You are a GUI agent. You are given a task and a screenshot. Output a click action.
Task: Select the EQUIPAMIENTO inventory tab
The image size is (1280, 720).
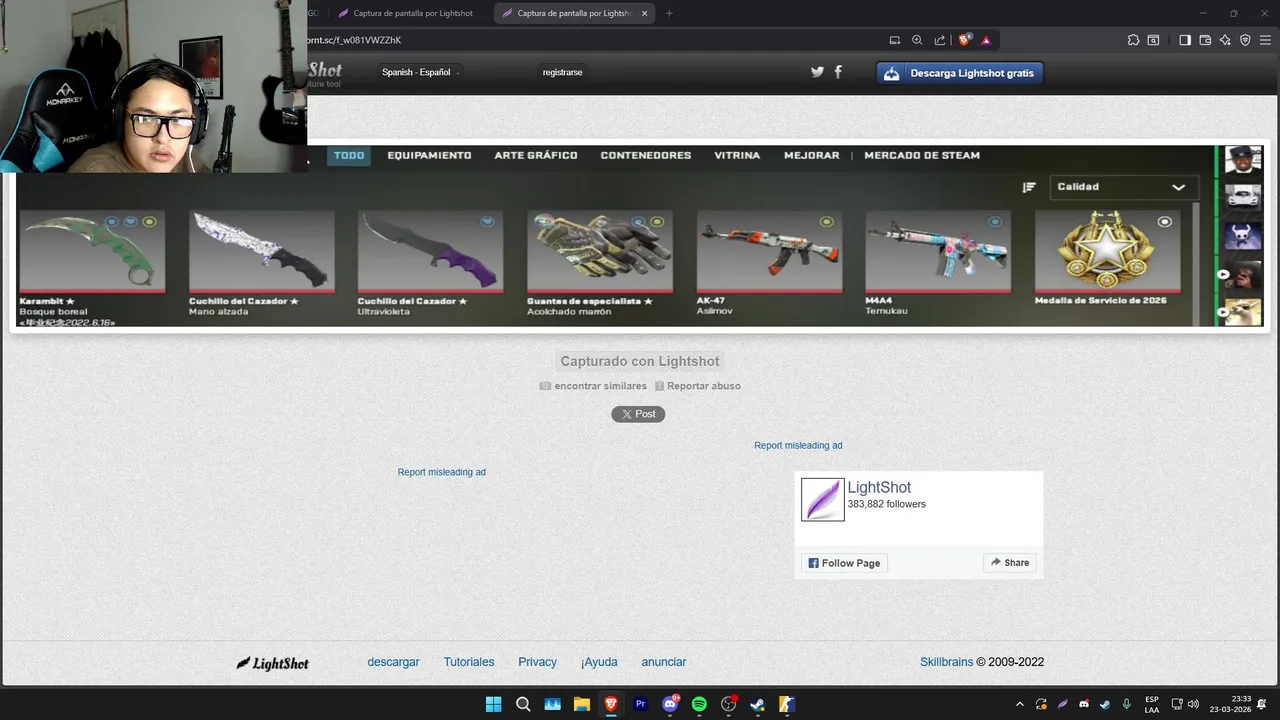pyautogui.click(x=429, y=155)
